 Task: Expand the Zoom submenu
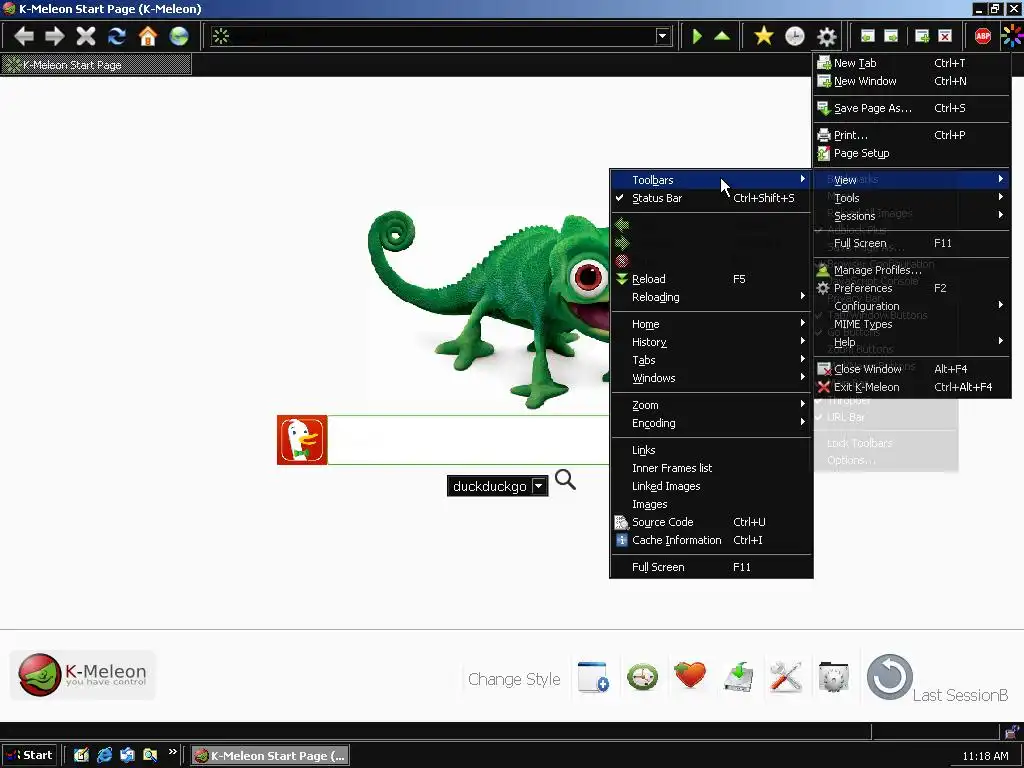click(712, 405)
